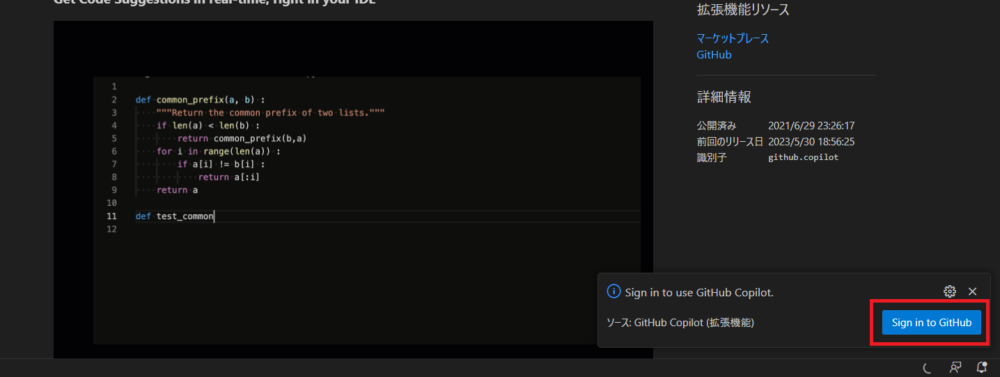Screen dimensions: 1000x377
Task: Click "Sign in to use GitHub Copilot." message
Action: (700, 292)
